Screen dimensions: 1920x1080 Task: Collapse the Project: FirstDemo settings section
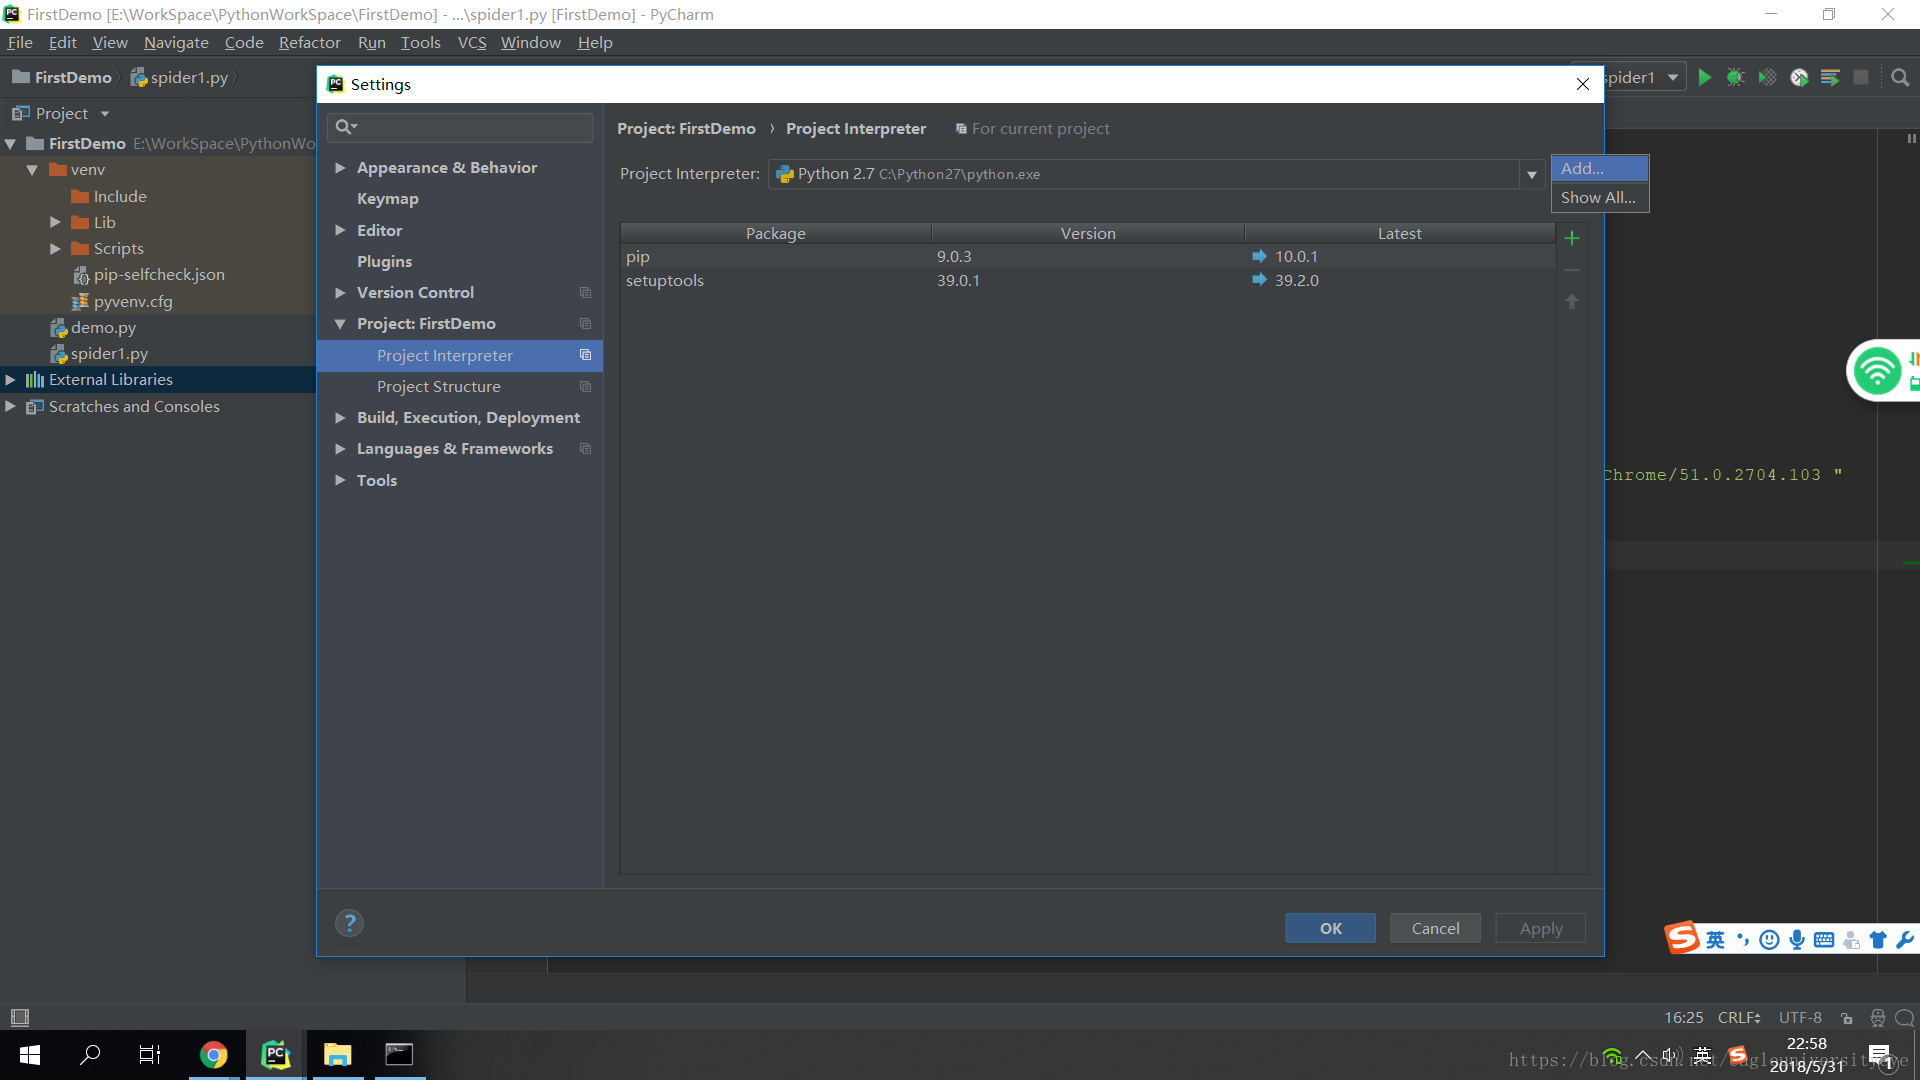coord(340,324)
